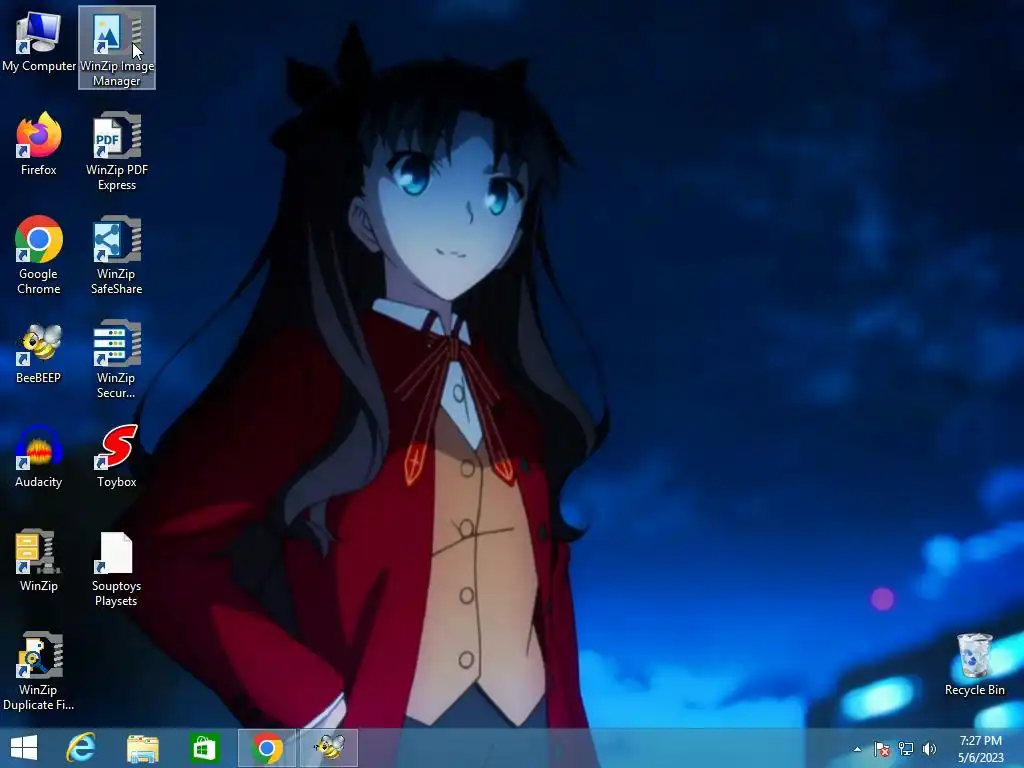The image size is (1024, 768).
Task: Select the BeeBEEP desktop icon
Action: 39,353
